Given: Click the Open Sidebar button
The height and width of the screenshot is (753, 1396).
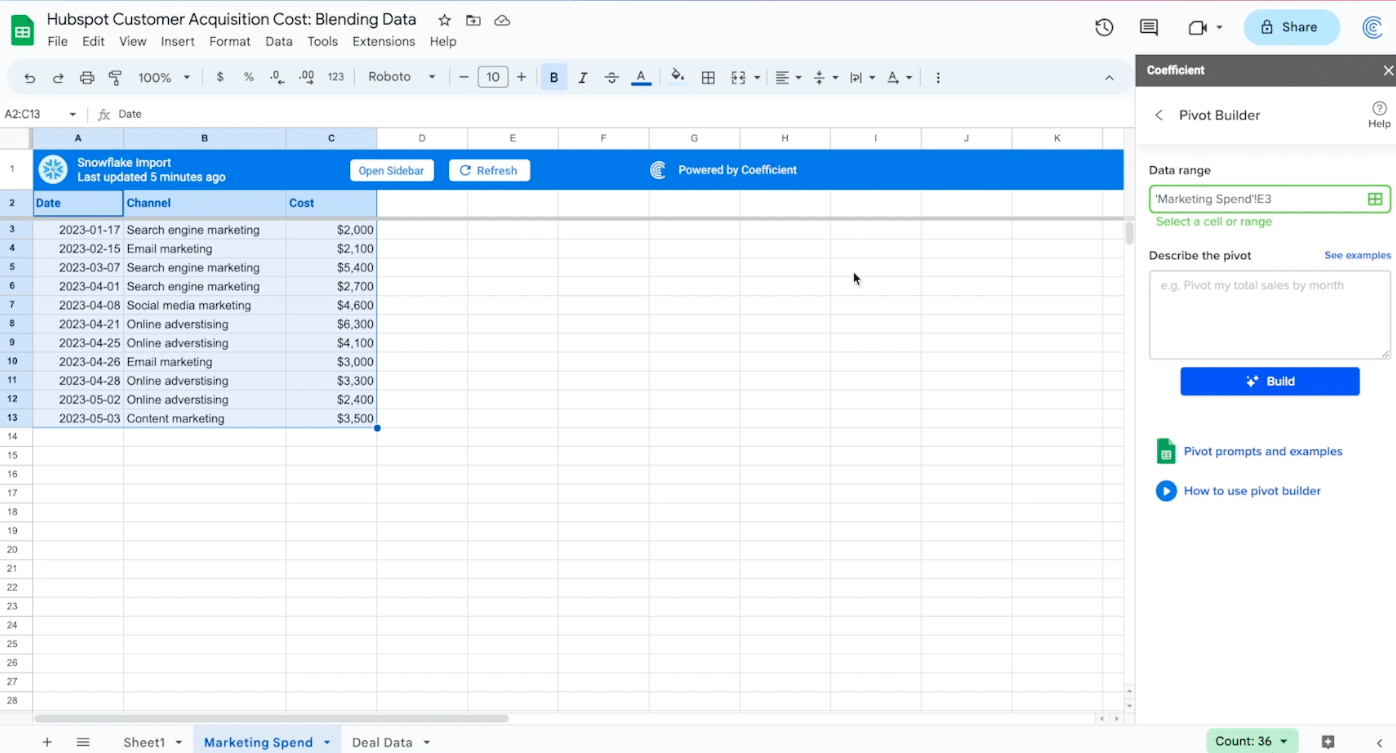Looking at the screenshot, I should pyautogui.click(x=391, y=170).
